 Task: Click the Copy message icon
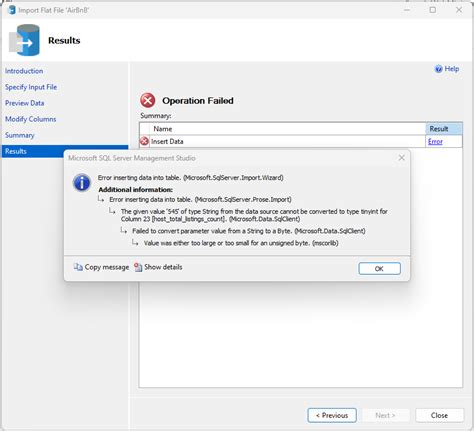(78, 267)
